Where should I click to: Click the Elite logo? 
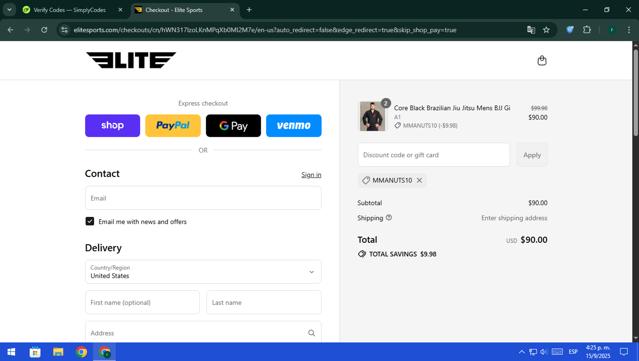click(131, 60)
